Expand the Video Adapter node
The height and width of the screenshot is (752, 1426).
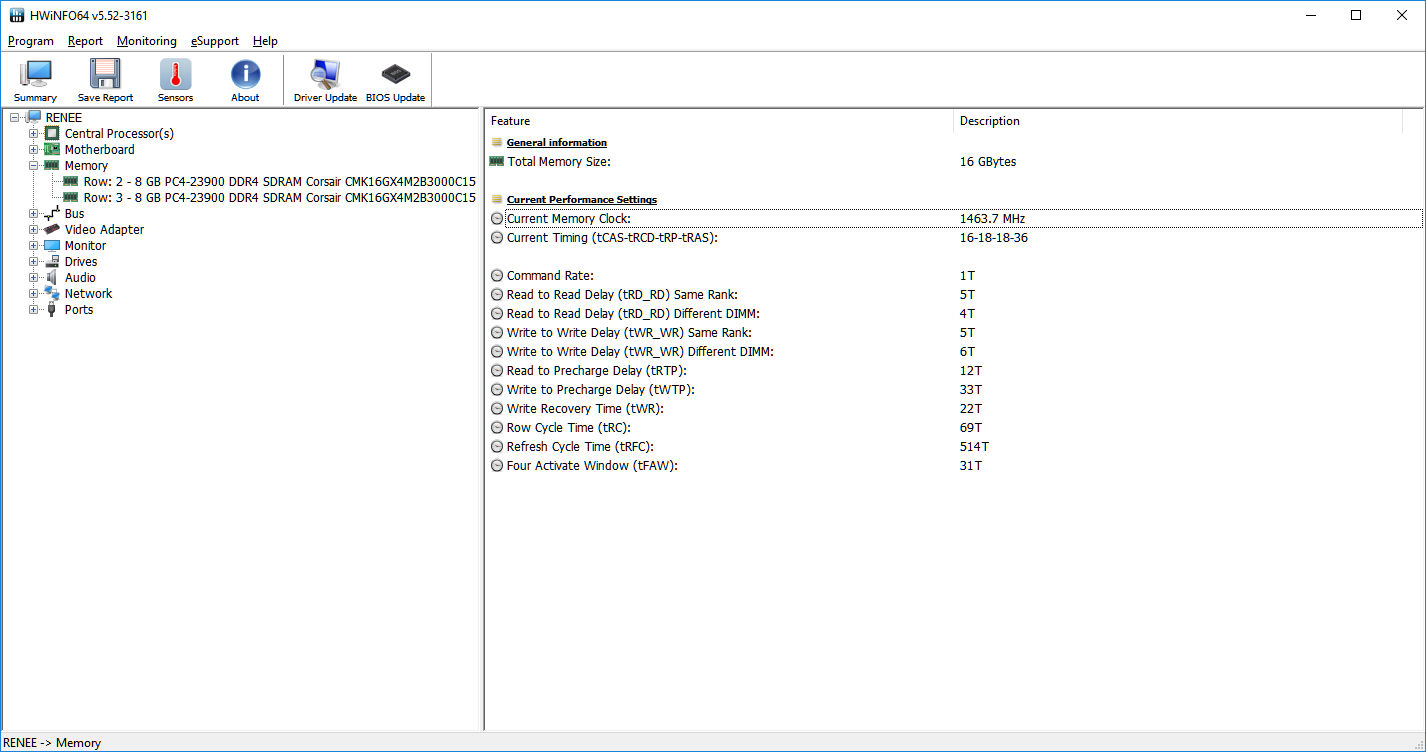coord(34,229)
